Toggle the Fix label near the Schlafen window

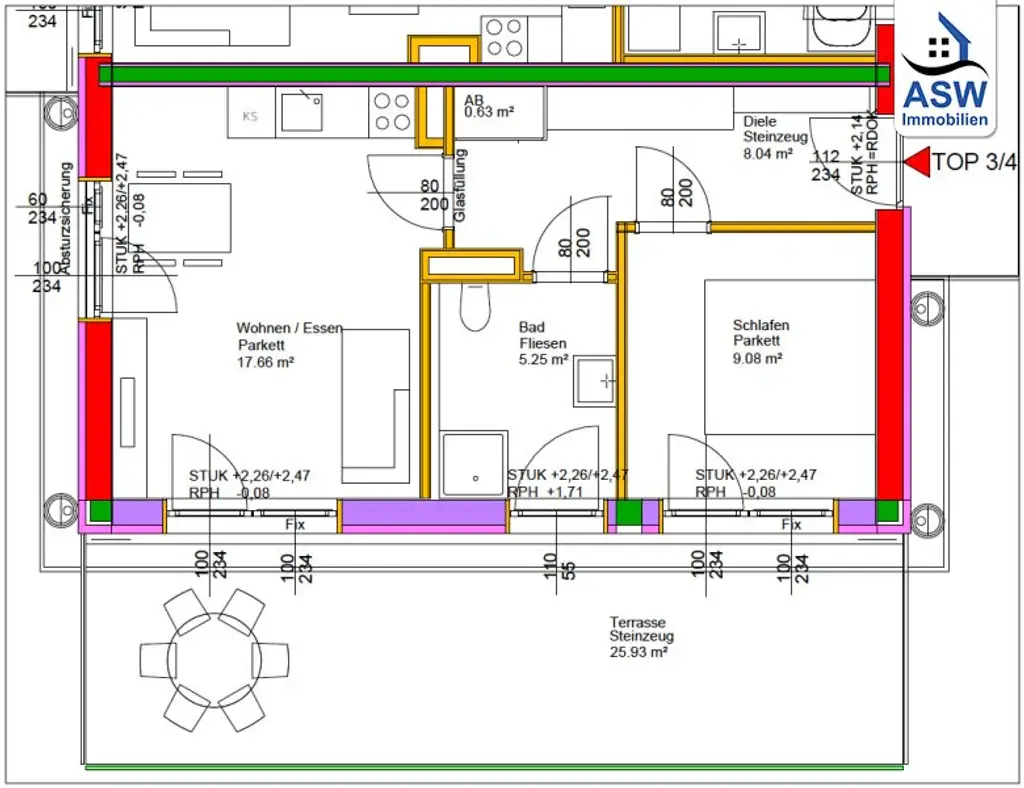point(790,523)
